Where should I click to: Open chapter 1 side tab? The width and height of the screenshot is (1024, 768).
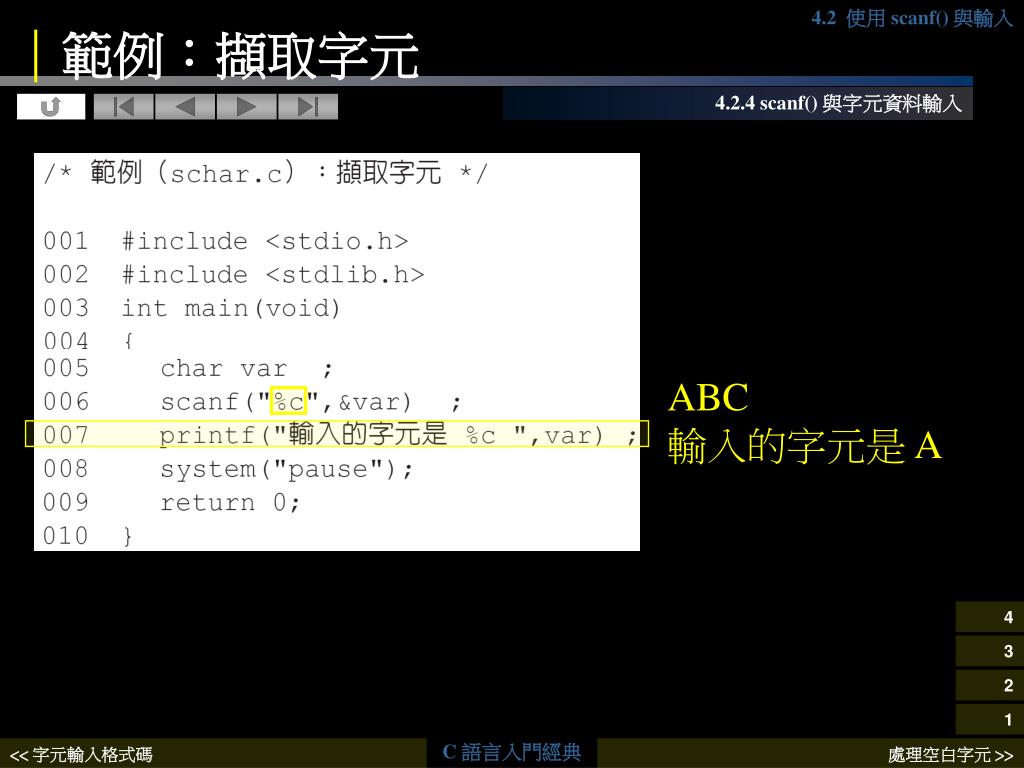pos(989,719)
